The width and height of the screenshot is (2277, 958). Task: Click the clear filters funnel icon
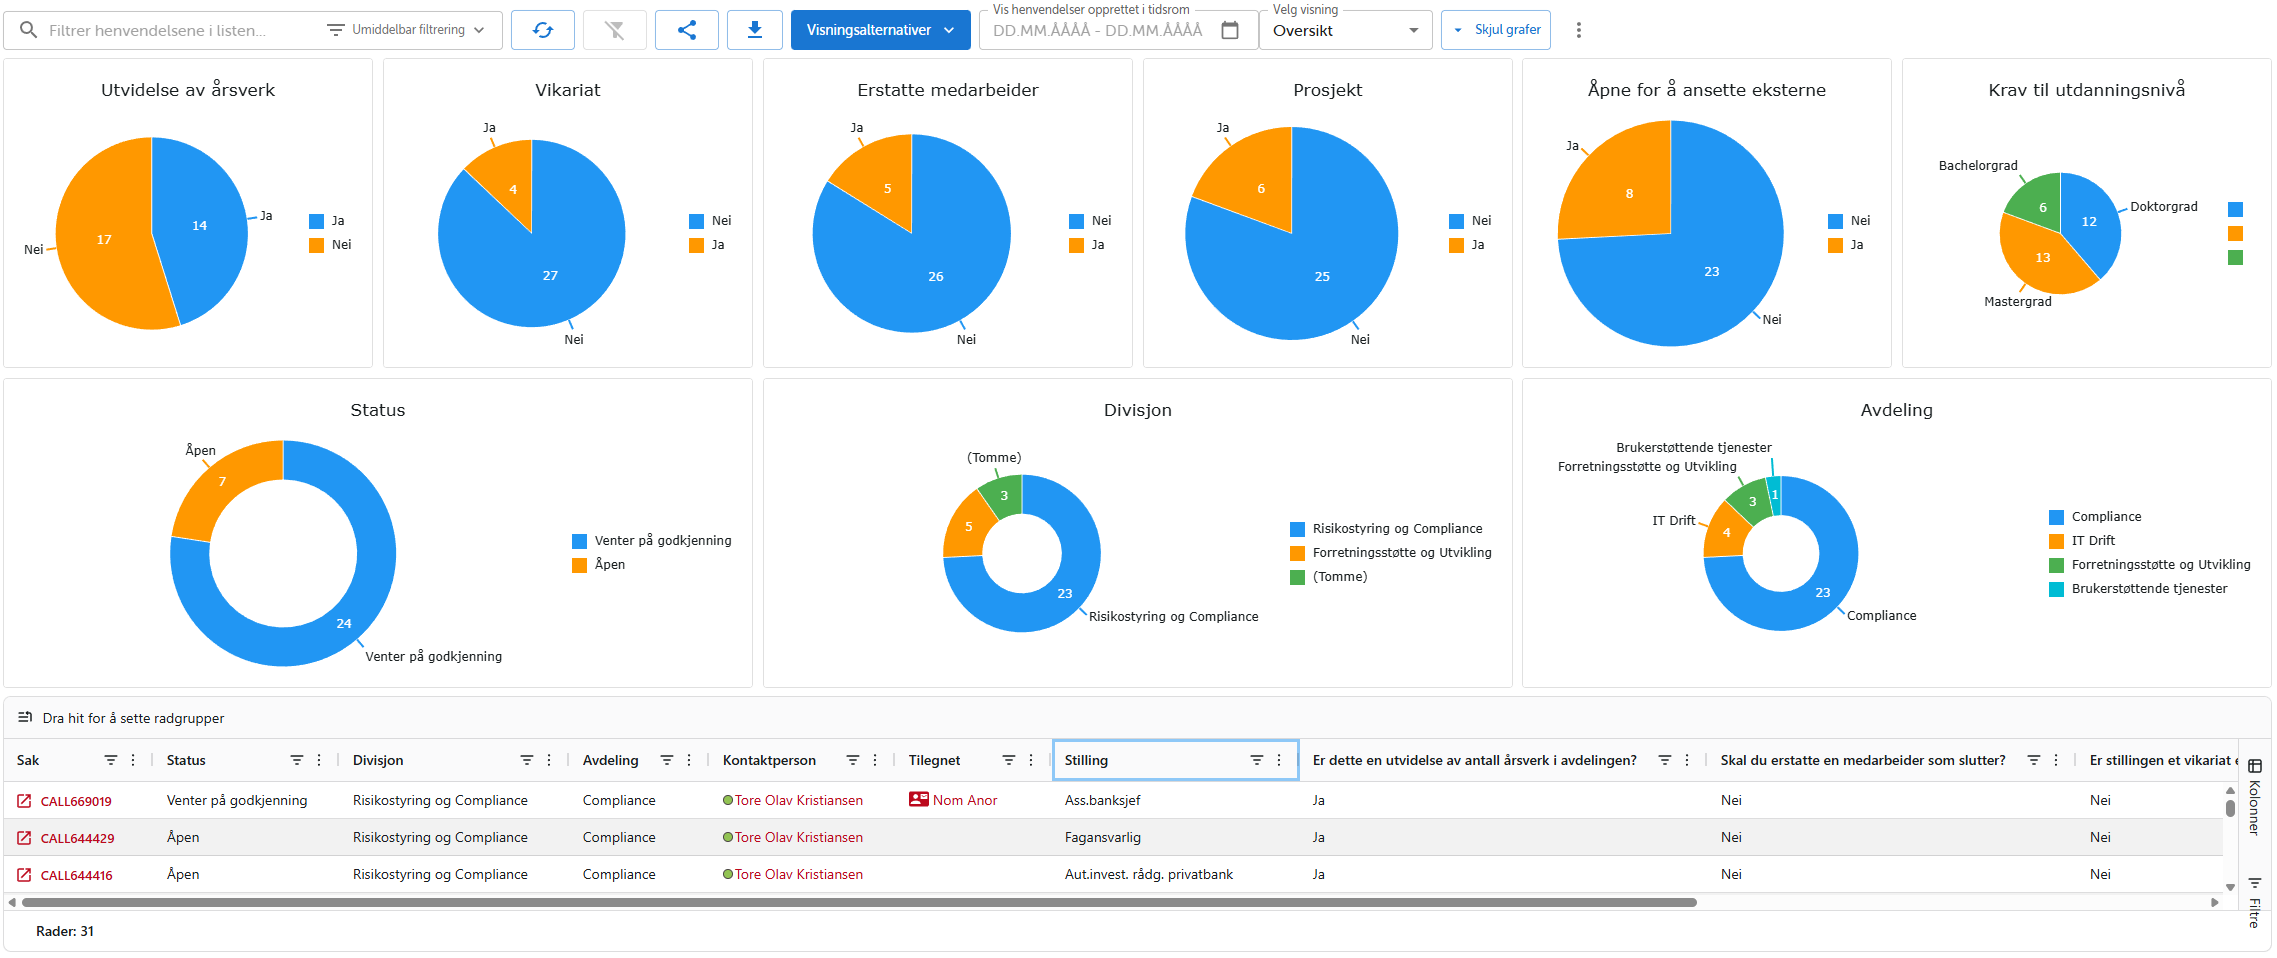pos(614,30)
